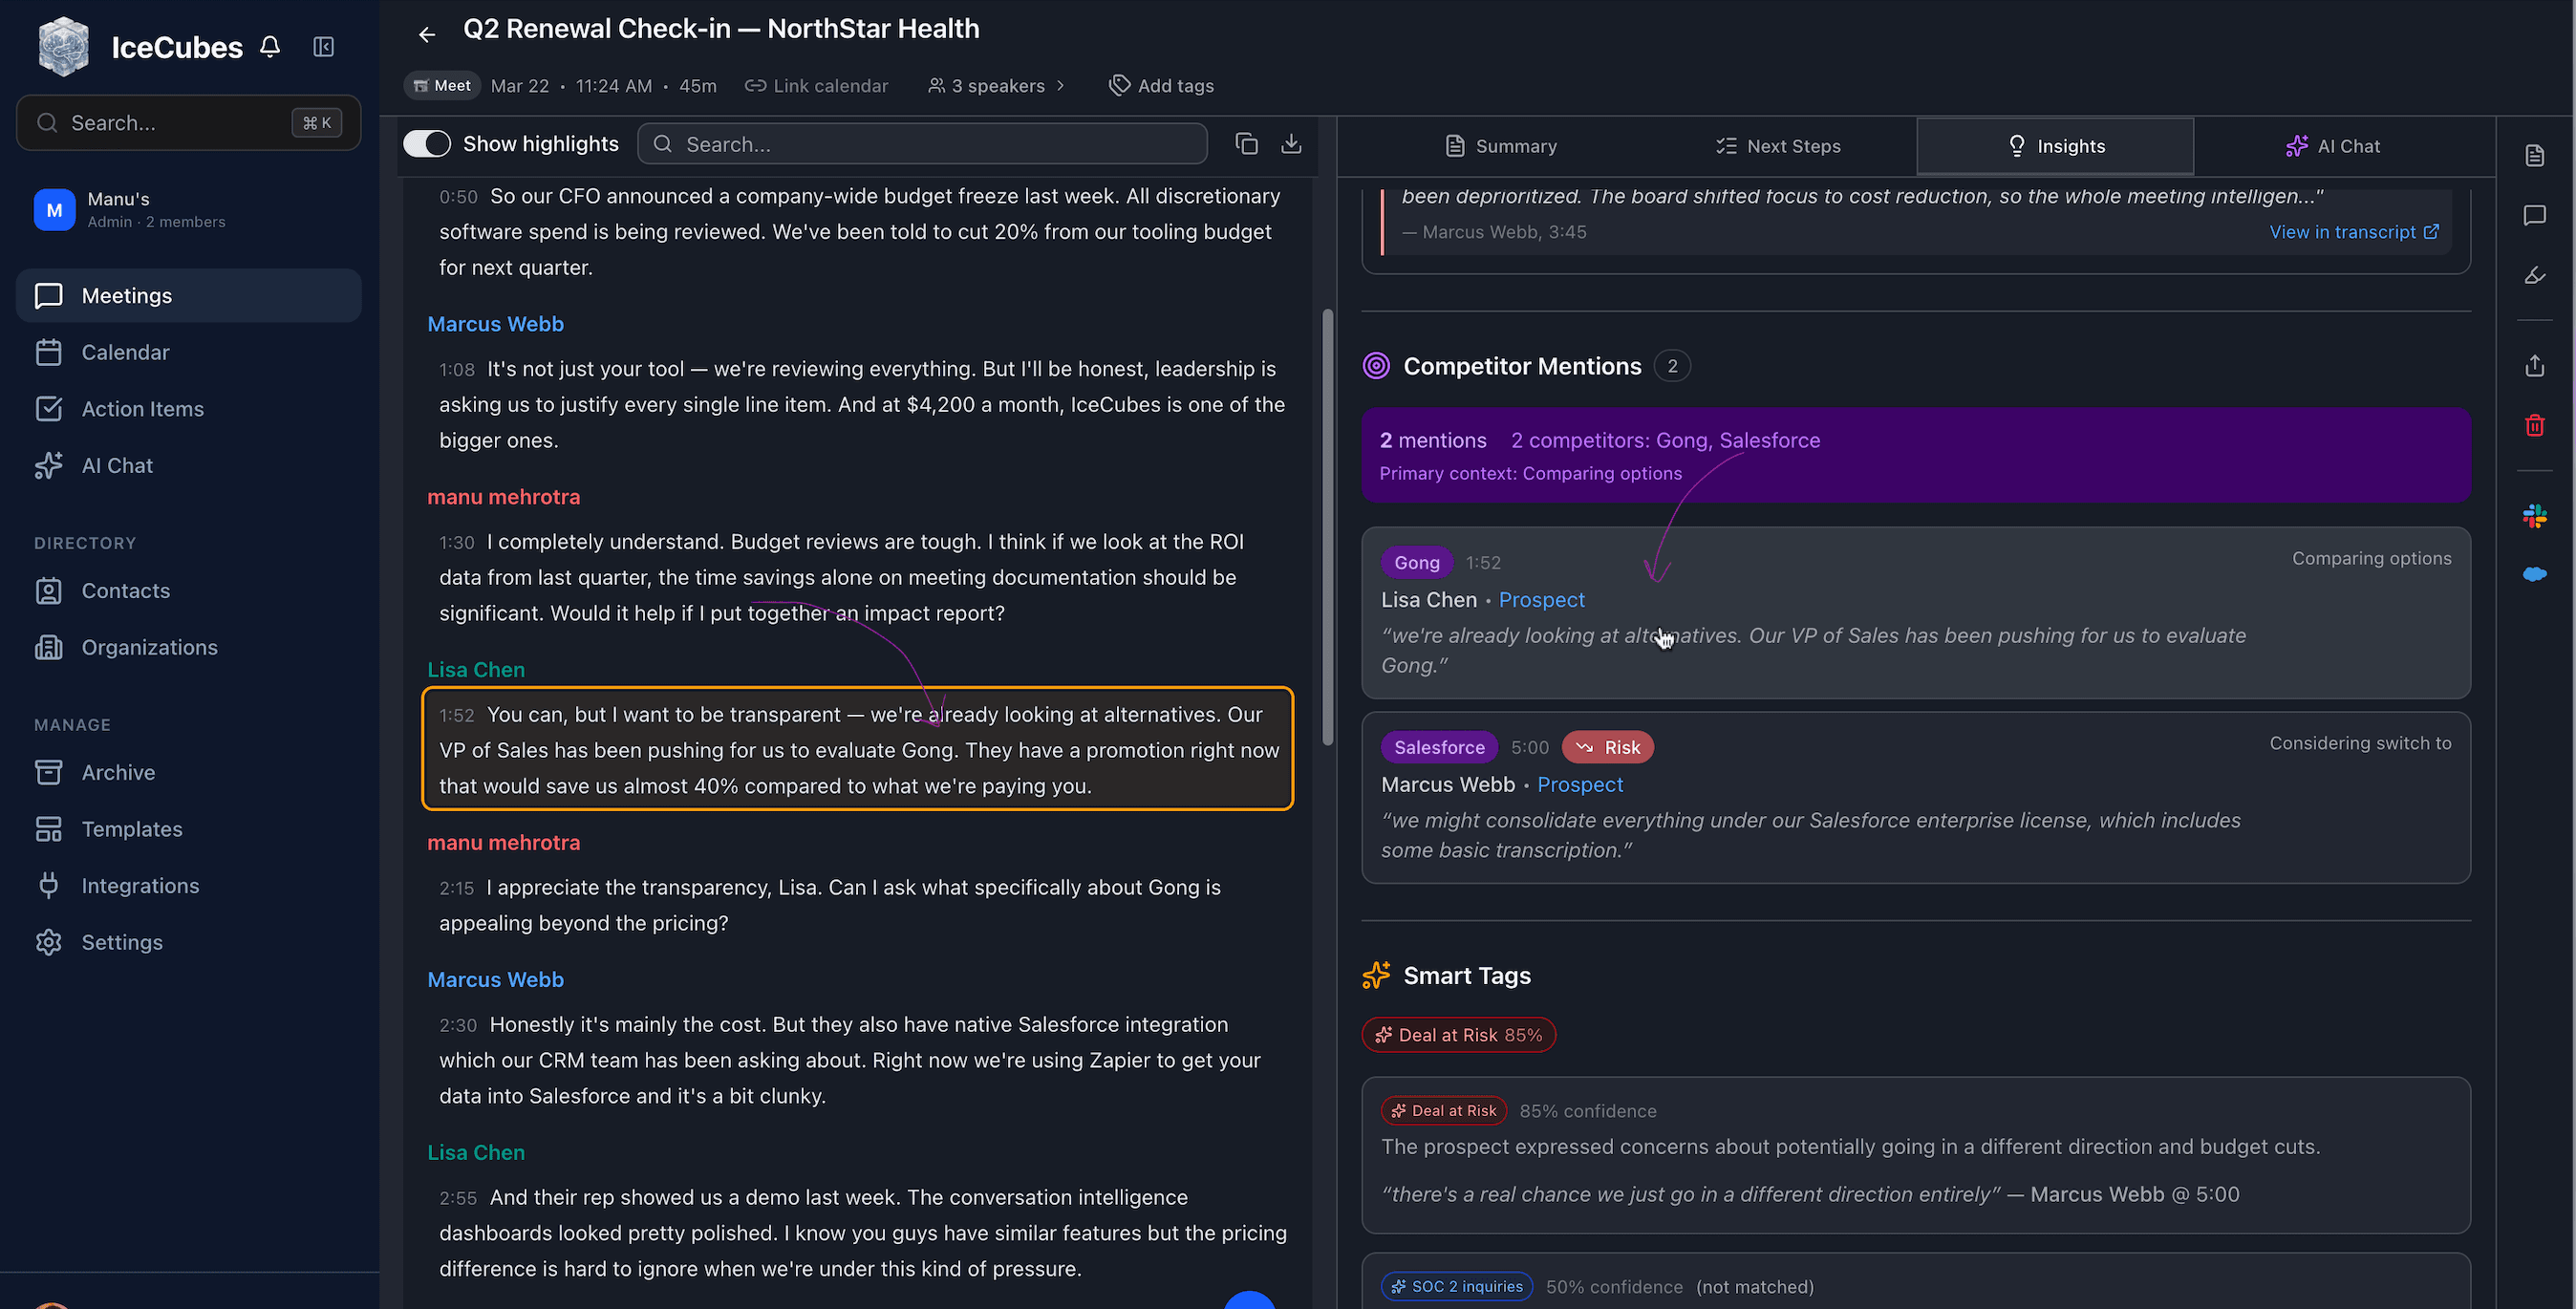Expand the 3 speakers list

tap(996, 85)
